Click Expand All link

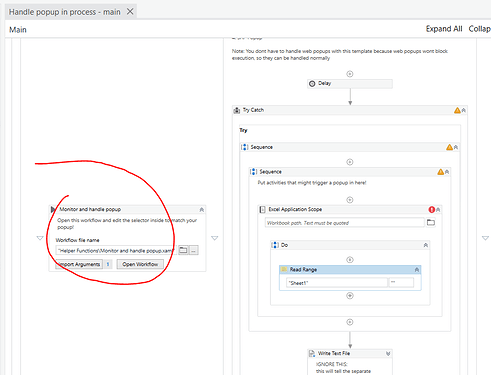(x=444, y=29)
